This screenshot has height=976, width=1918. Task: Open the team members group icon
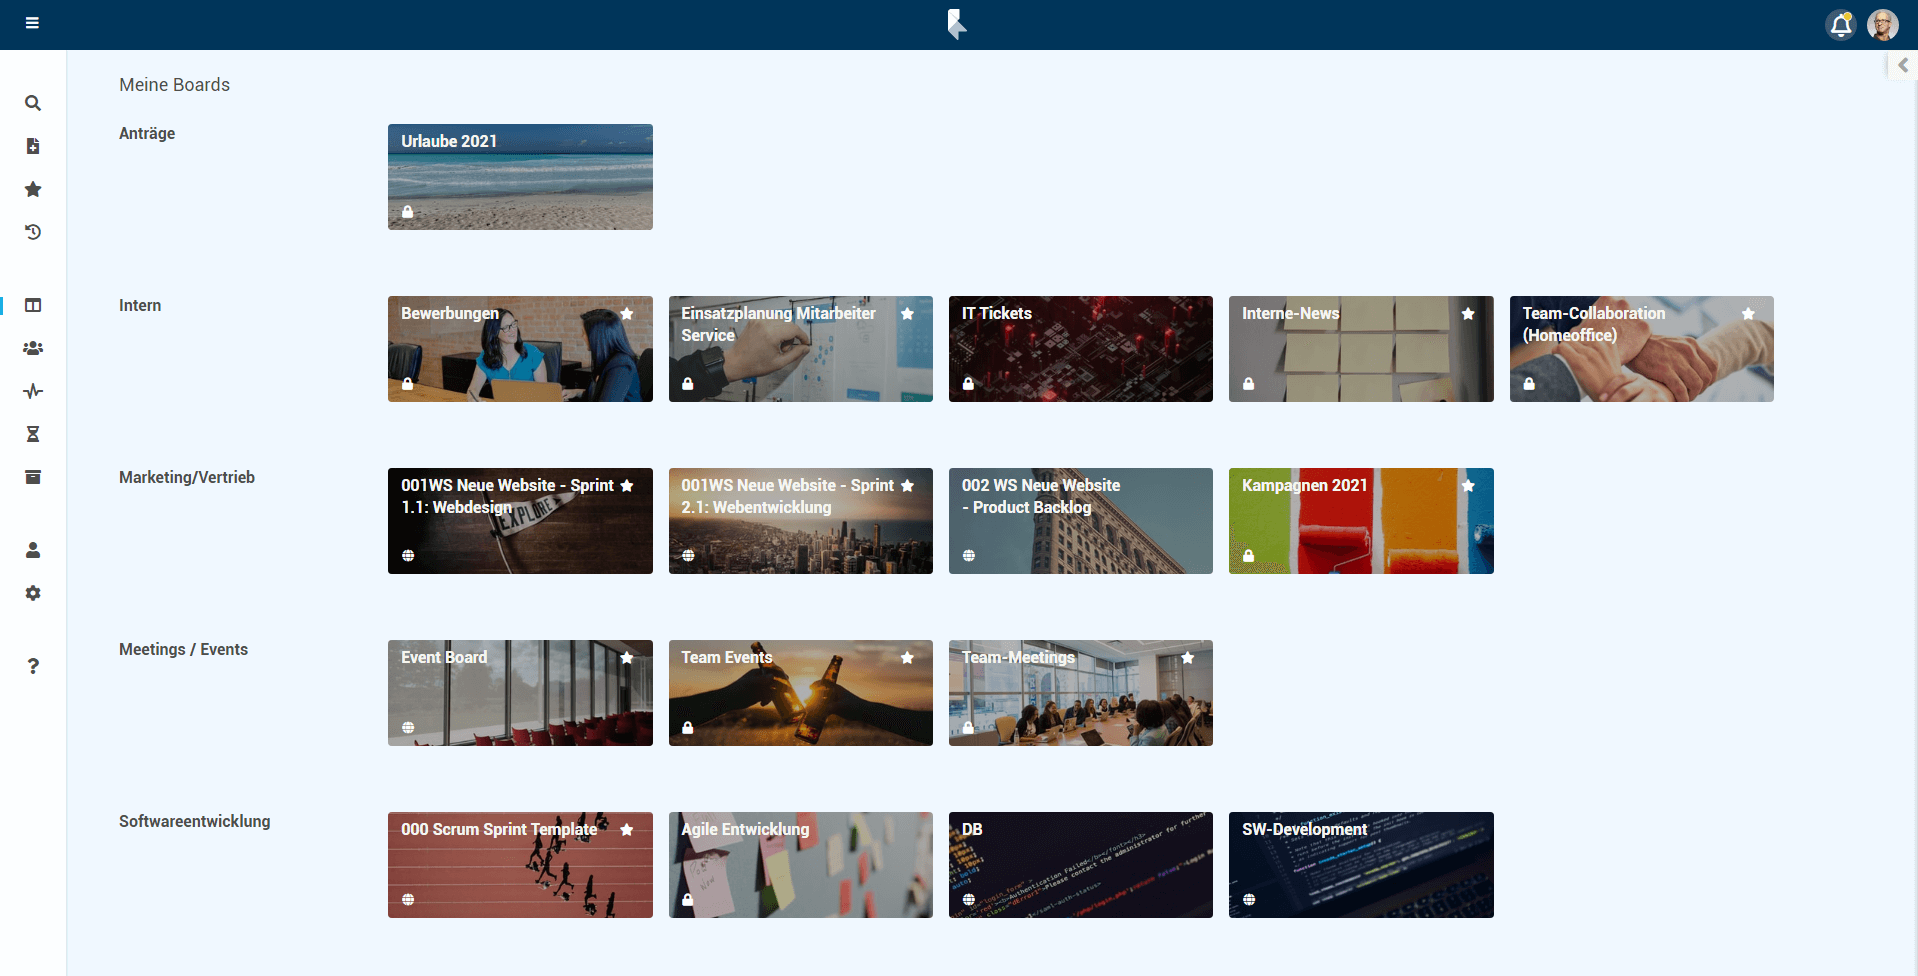pyautogui.click(x=33, y=348)
